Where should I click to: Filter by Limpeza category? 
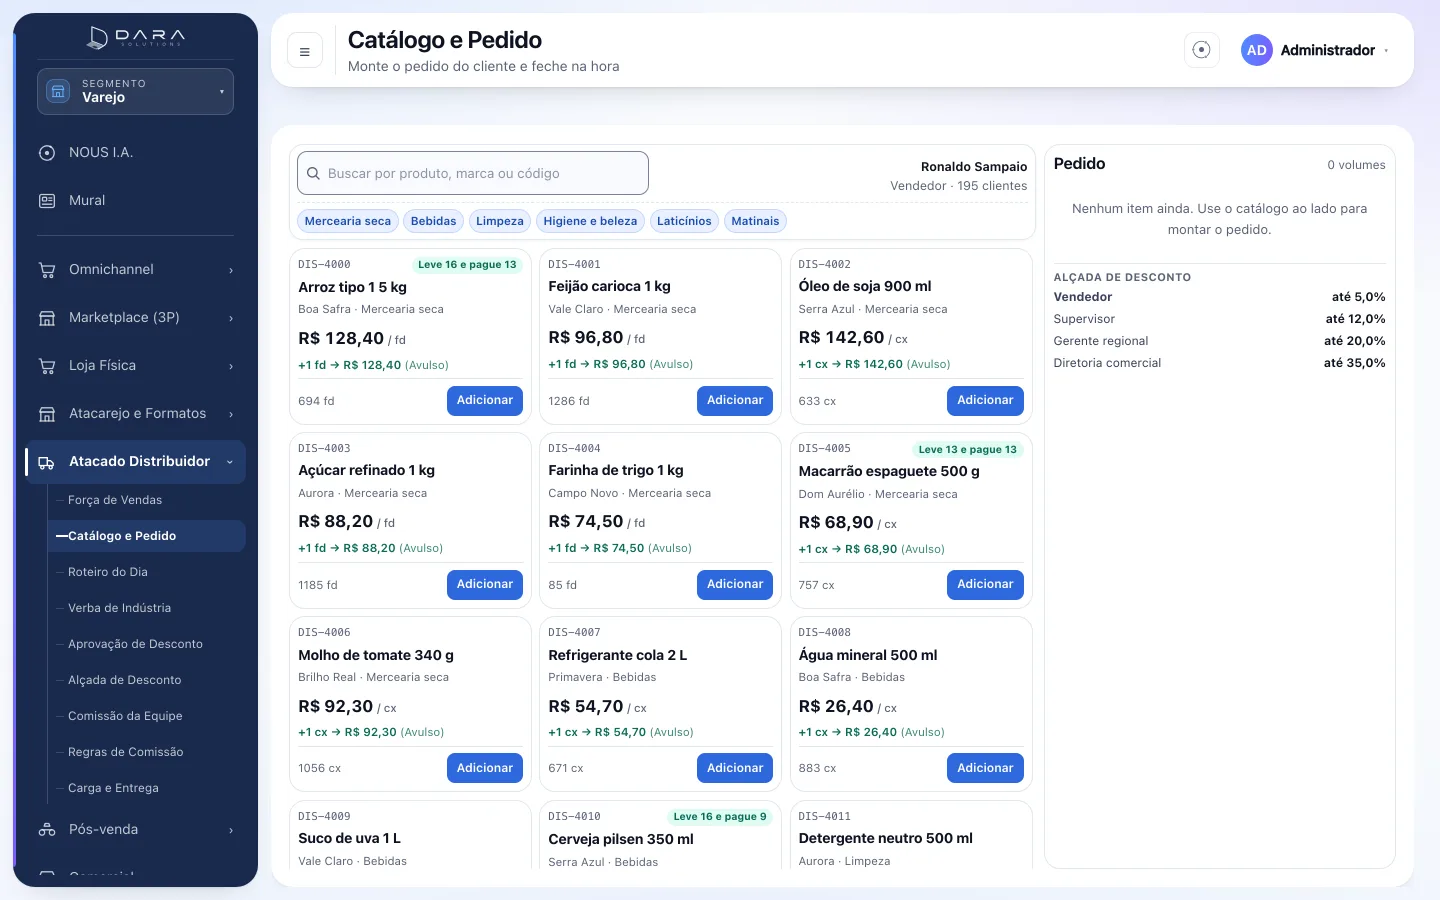(500, 221)
